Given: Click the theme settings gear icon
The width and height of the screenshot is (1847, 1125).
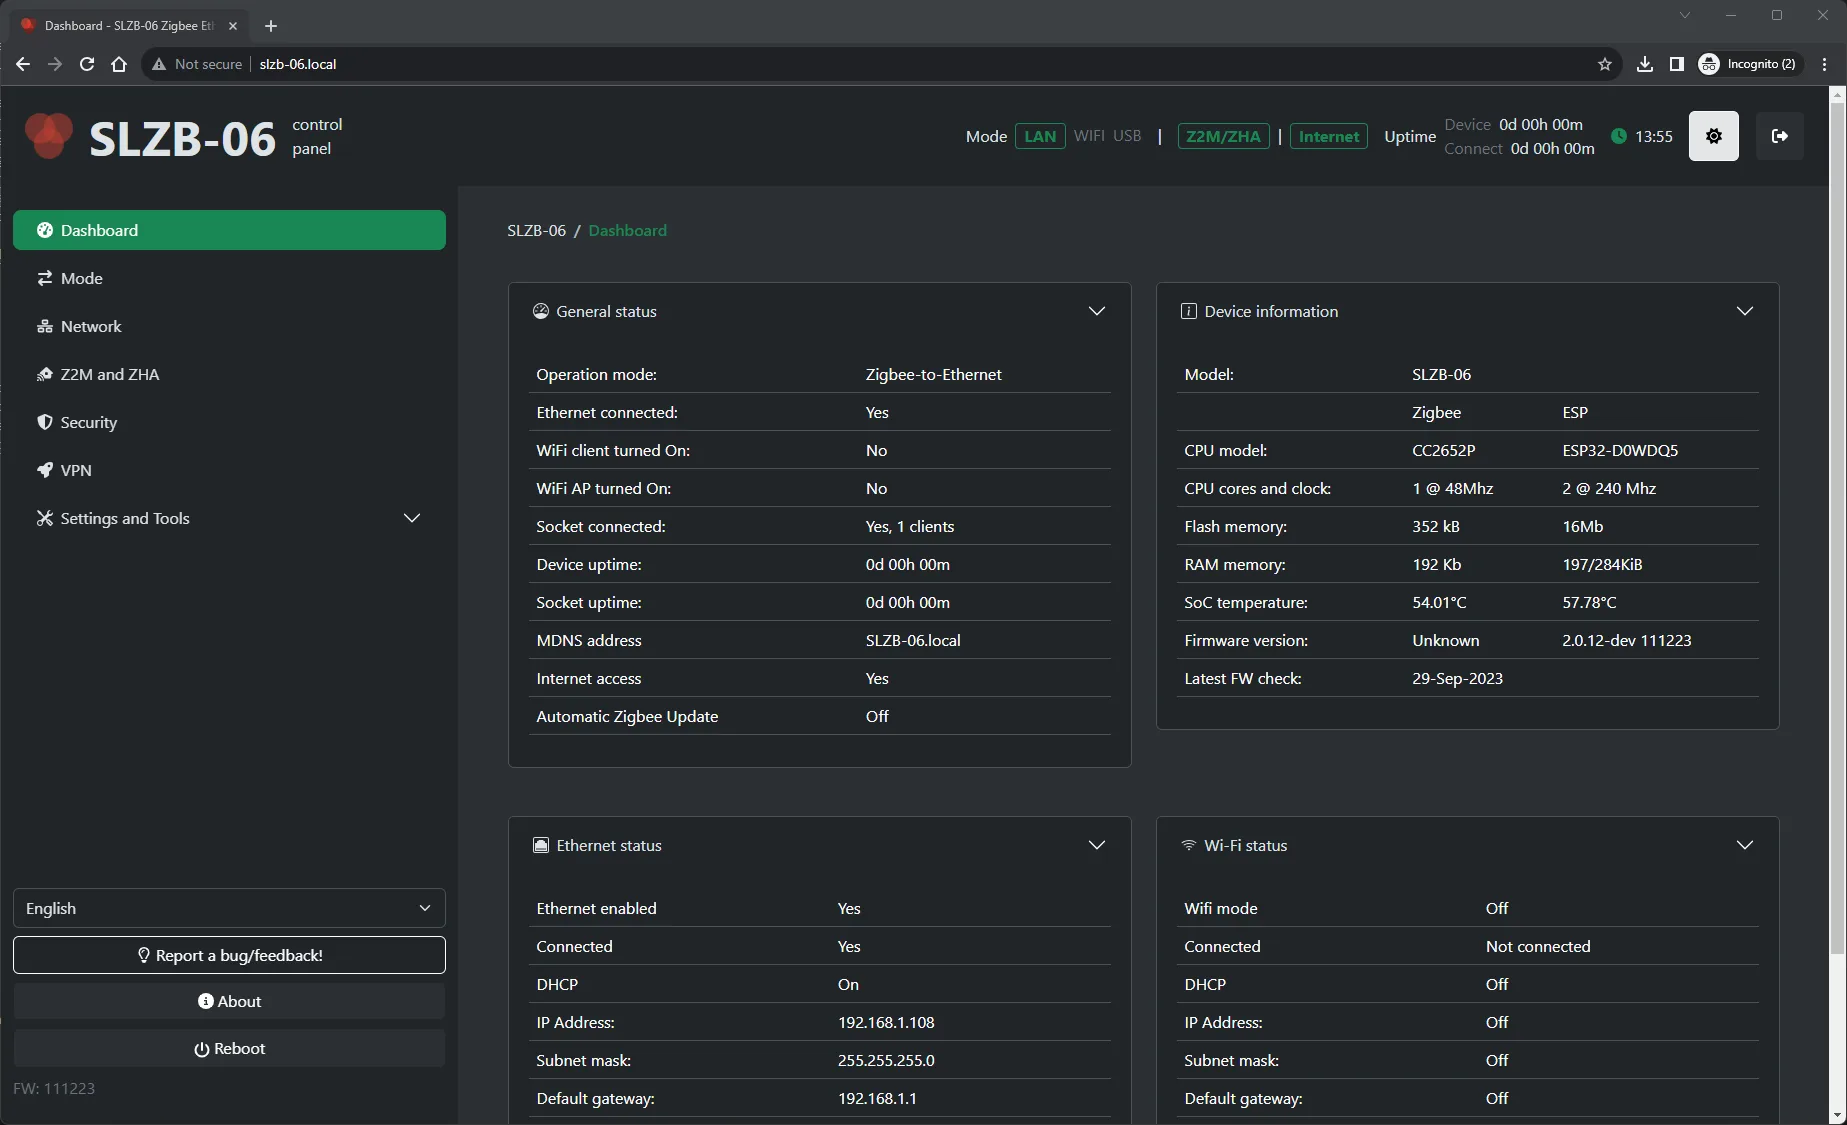Looking at the screenshot, I should pyautogui.click(x=1713, y=136).
